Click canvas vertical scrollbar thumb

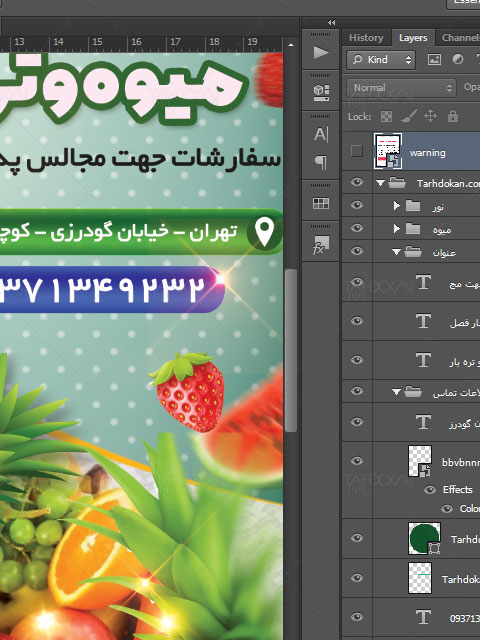click(x=291, y=350)
